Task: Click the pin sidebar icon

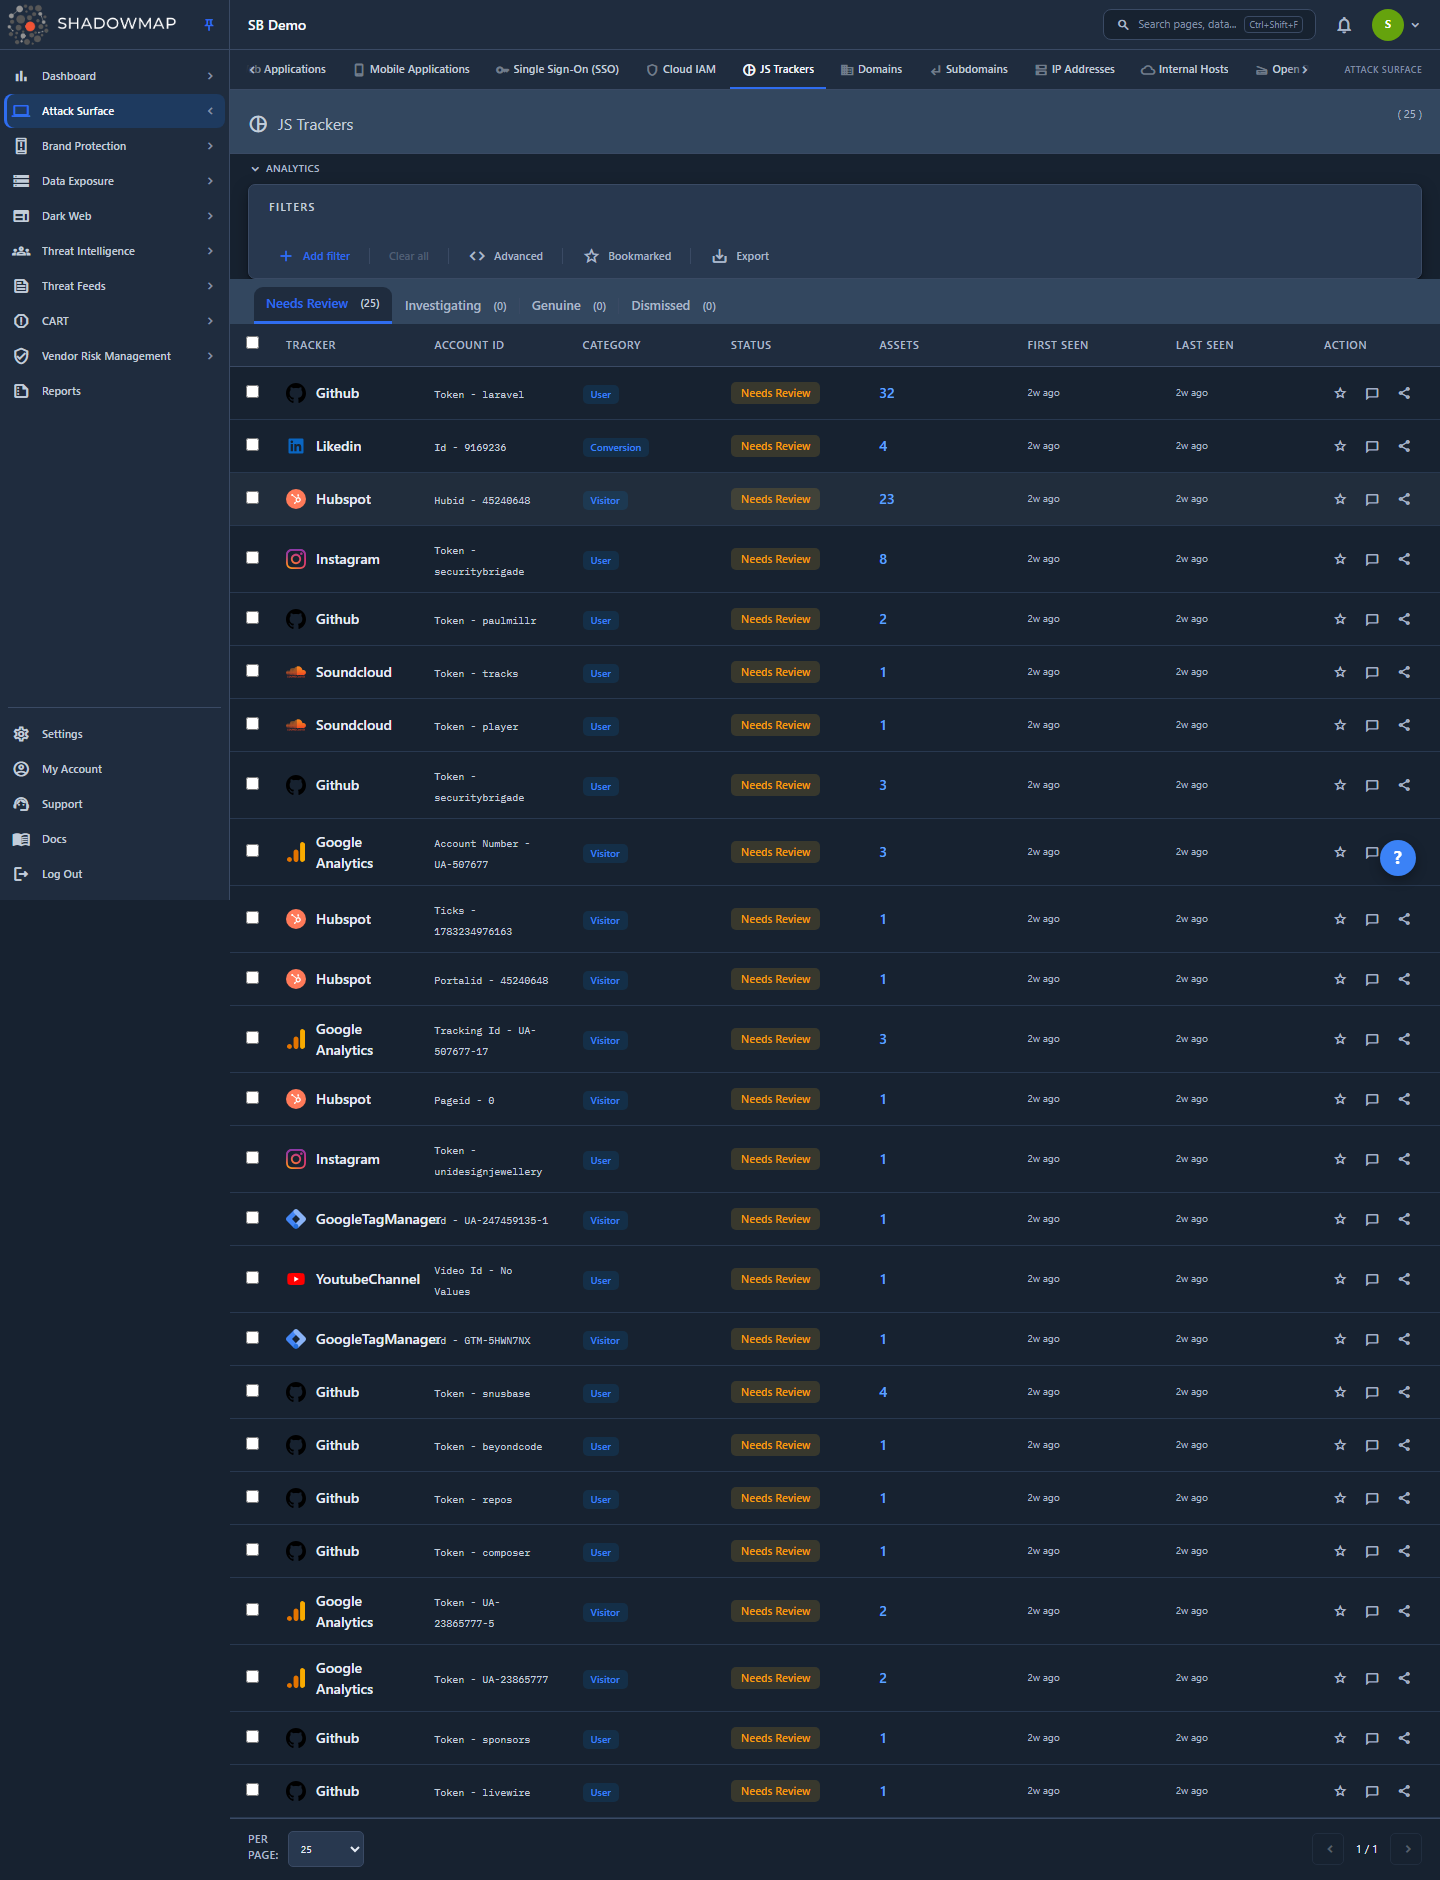Action: 209,25
